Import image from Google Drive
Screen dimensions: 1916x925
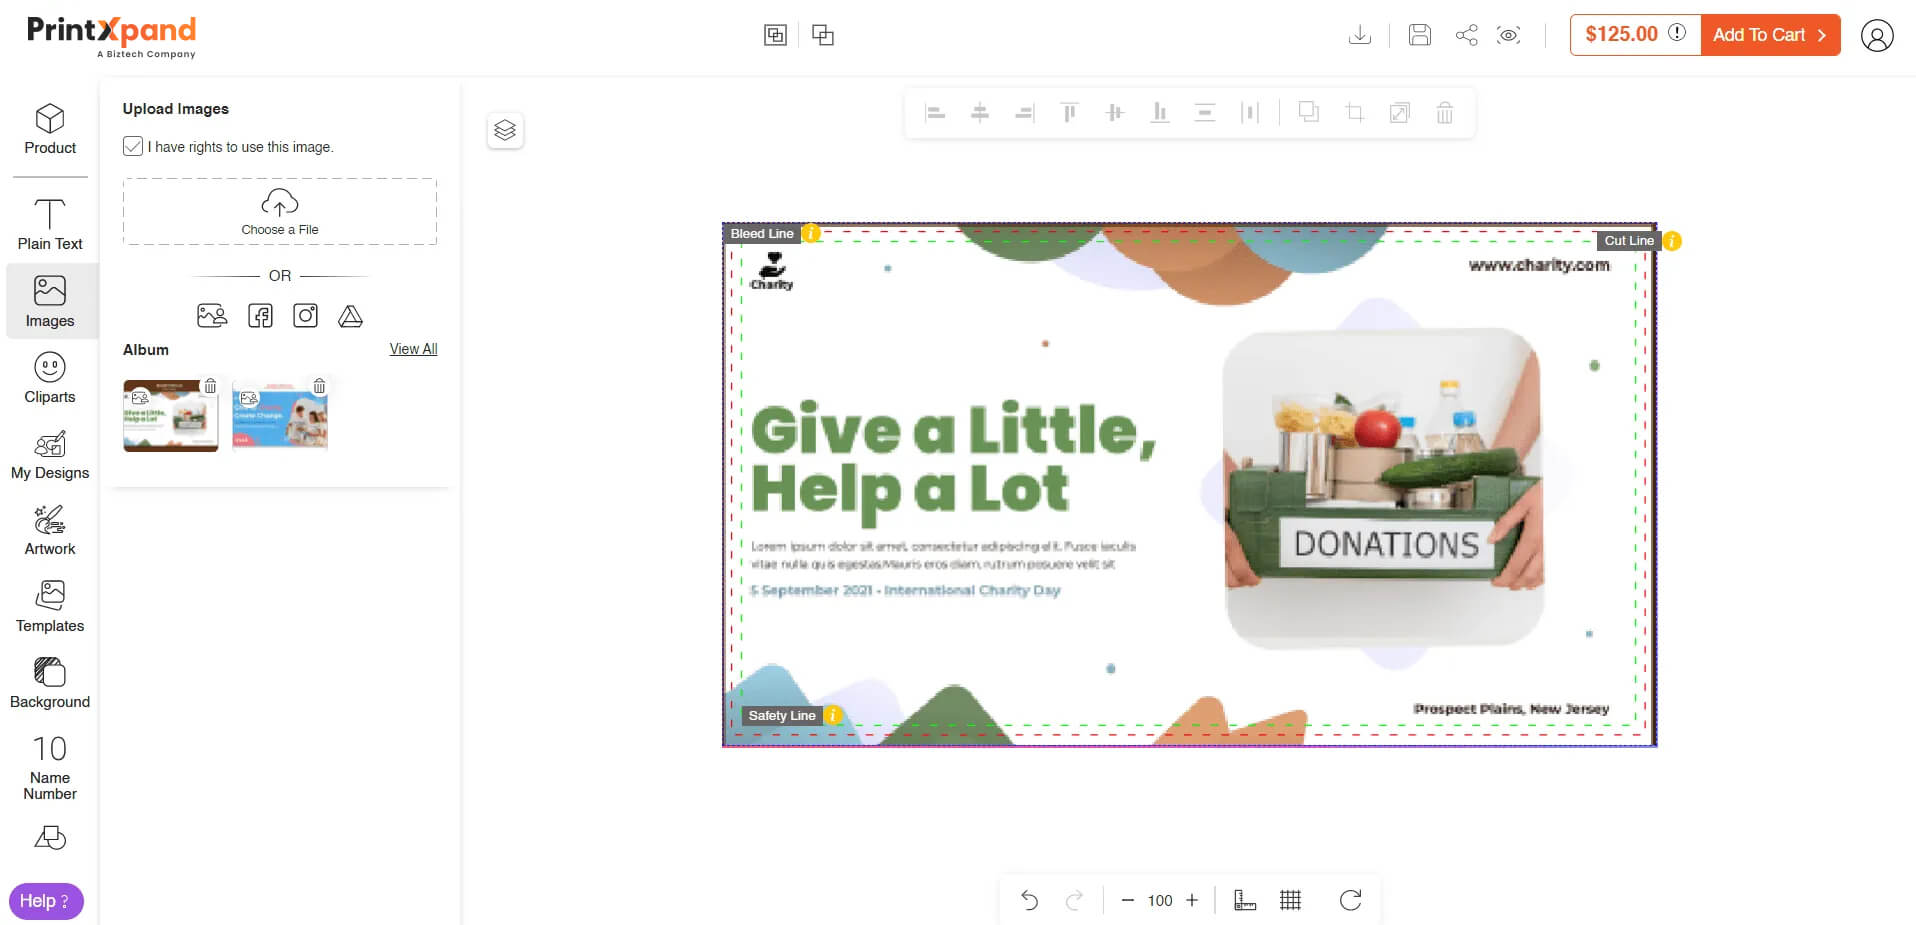point(350,316)
